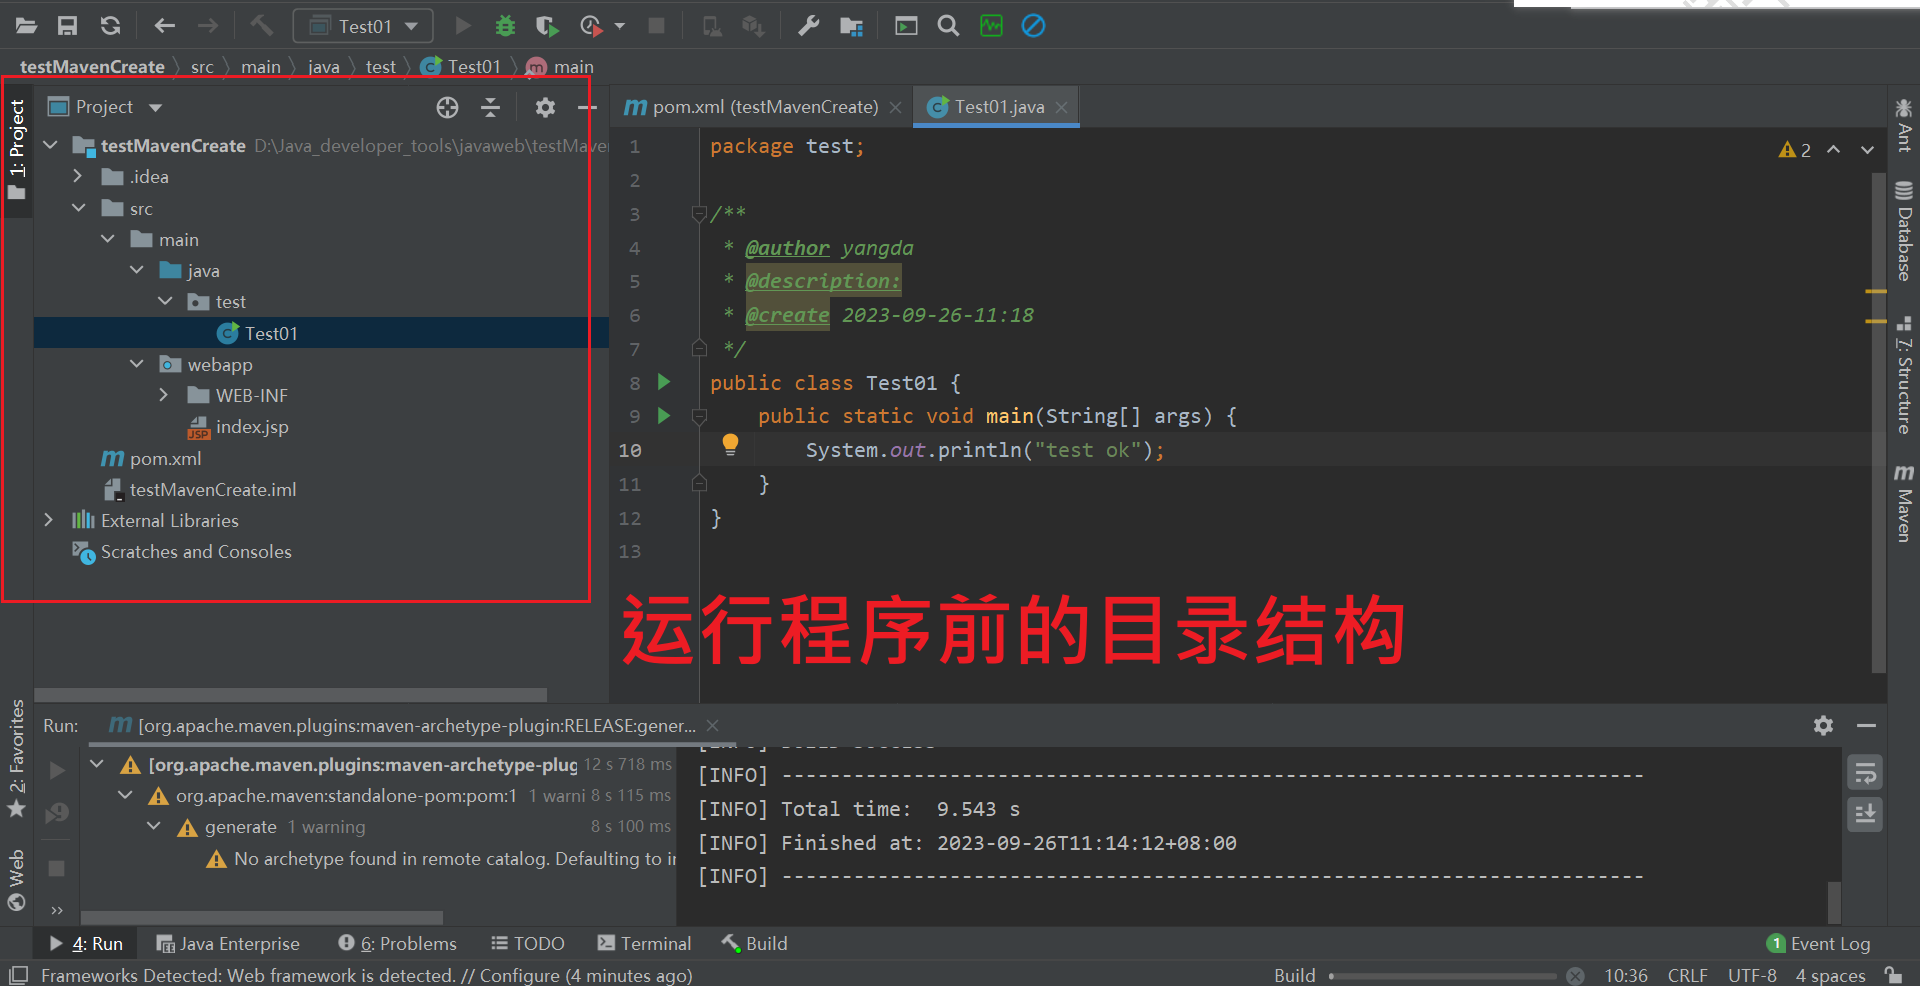Collapse all in the Project panel

490,107
